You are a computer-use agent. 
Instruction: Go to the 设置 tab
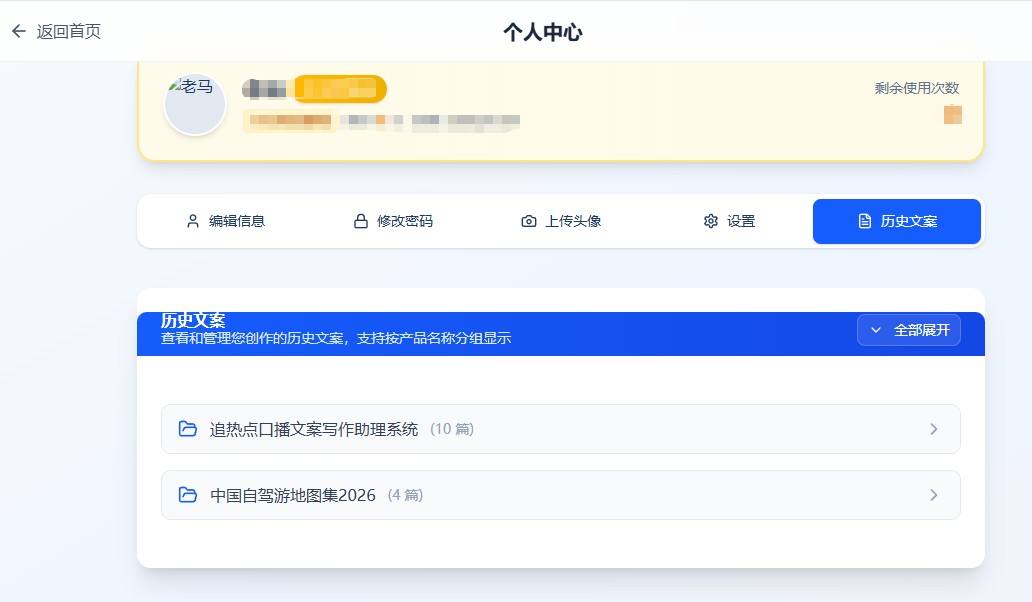[x=741, y=221]
